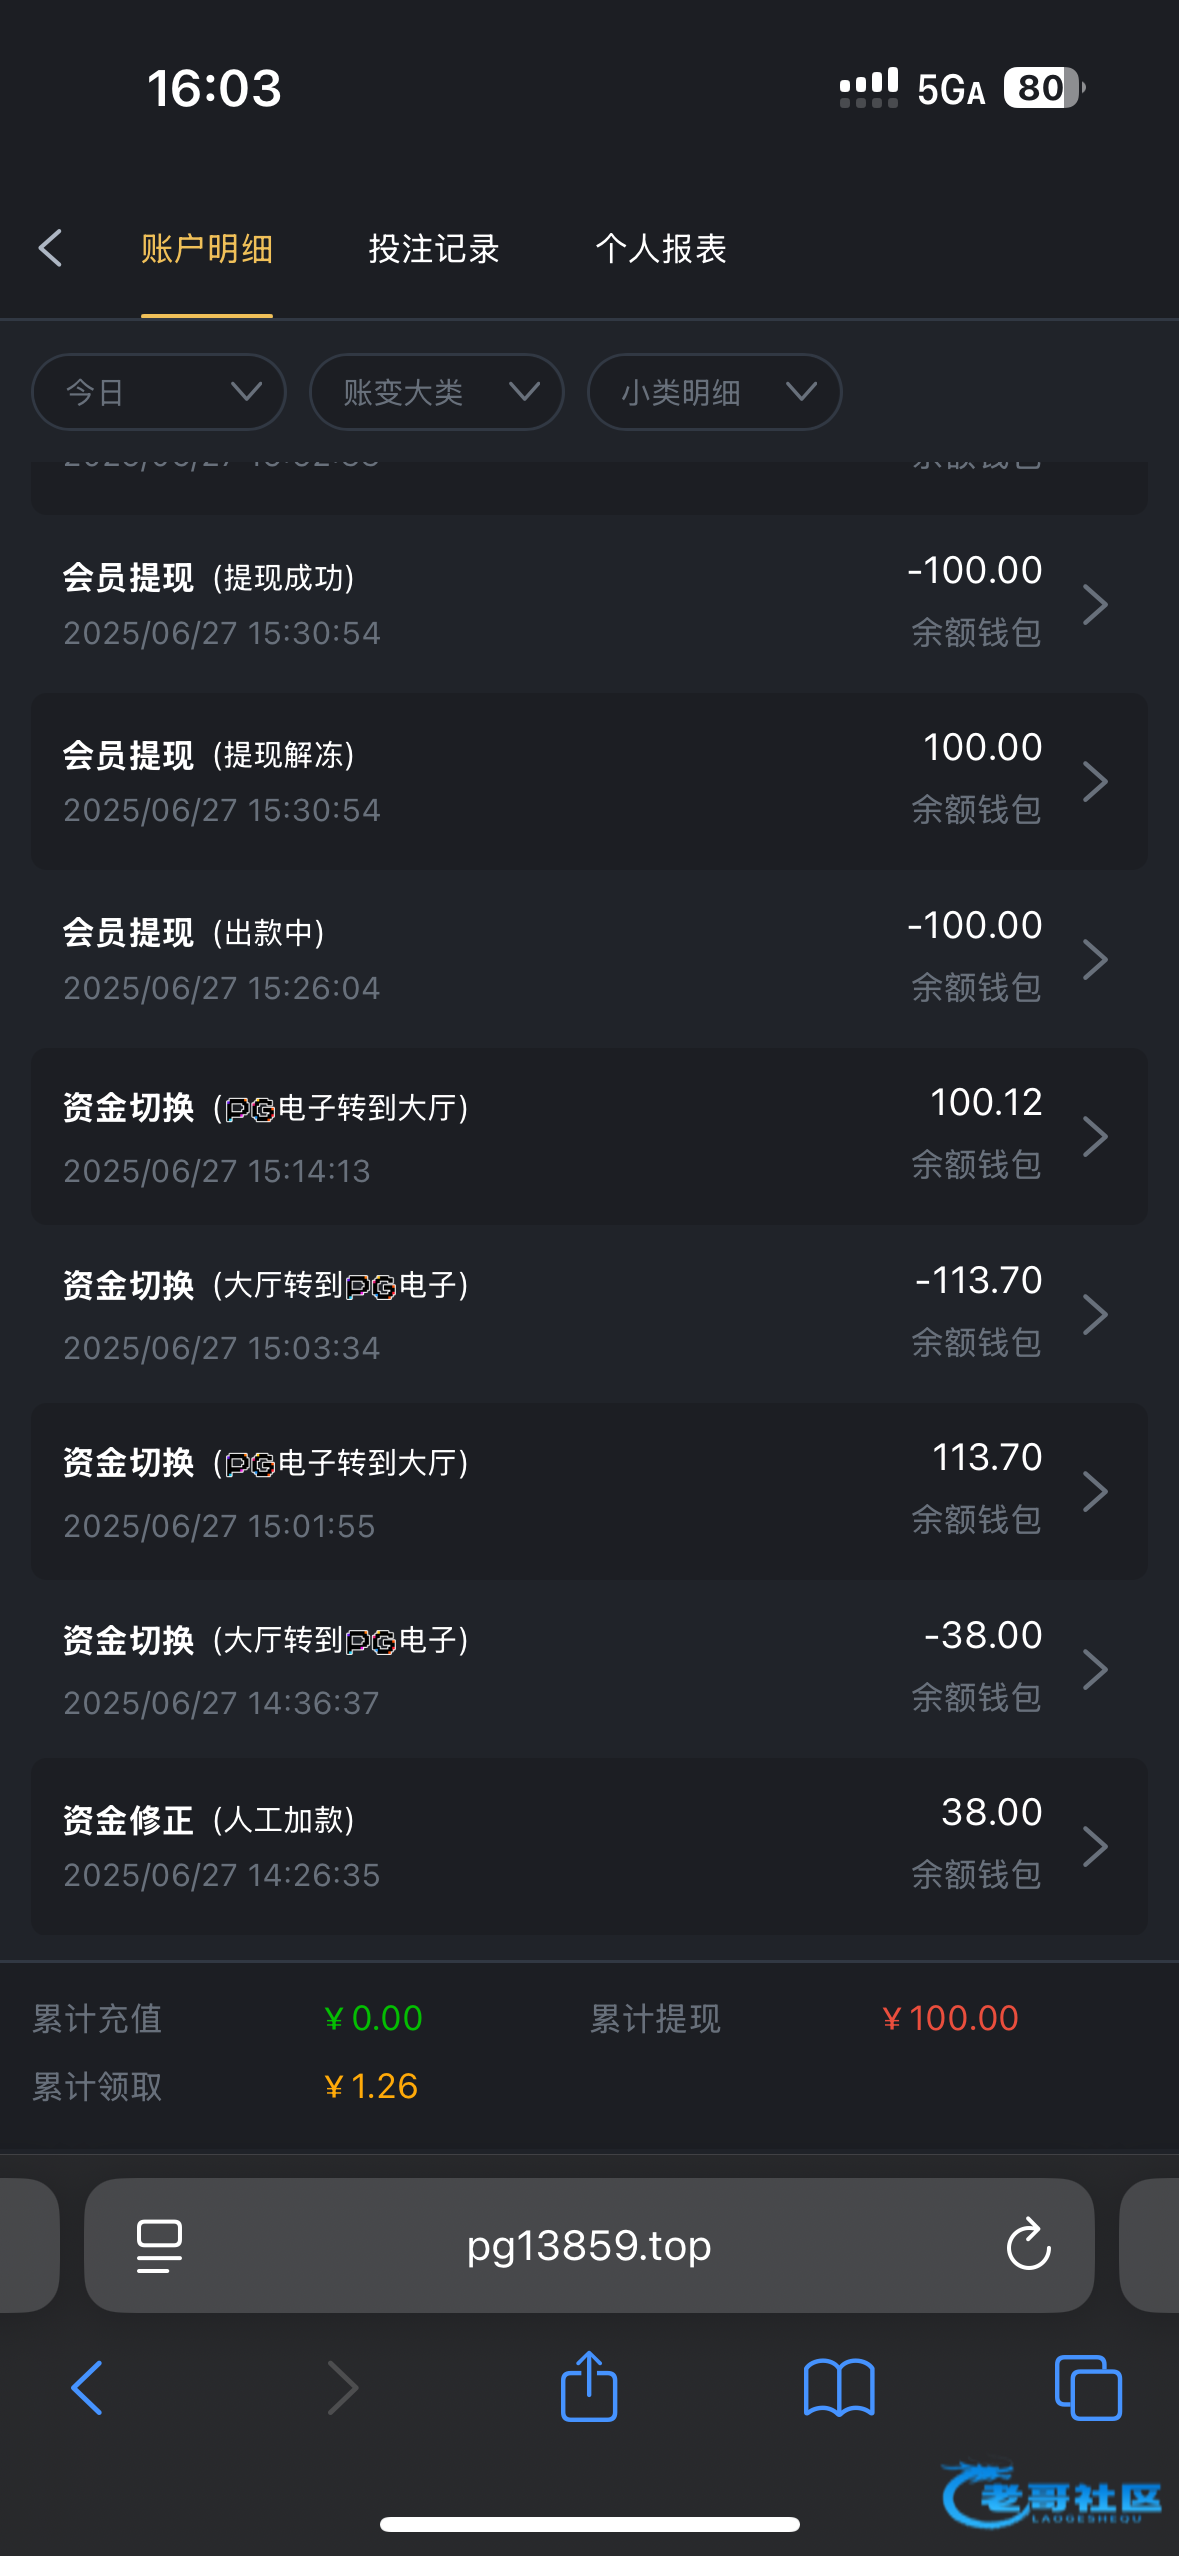This screenshot has height=2556, width=1179.
Task: Open the 今日 date filter dropdown
Action: [159, 392]
